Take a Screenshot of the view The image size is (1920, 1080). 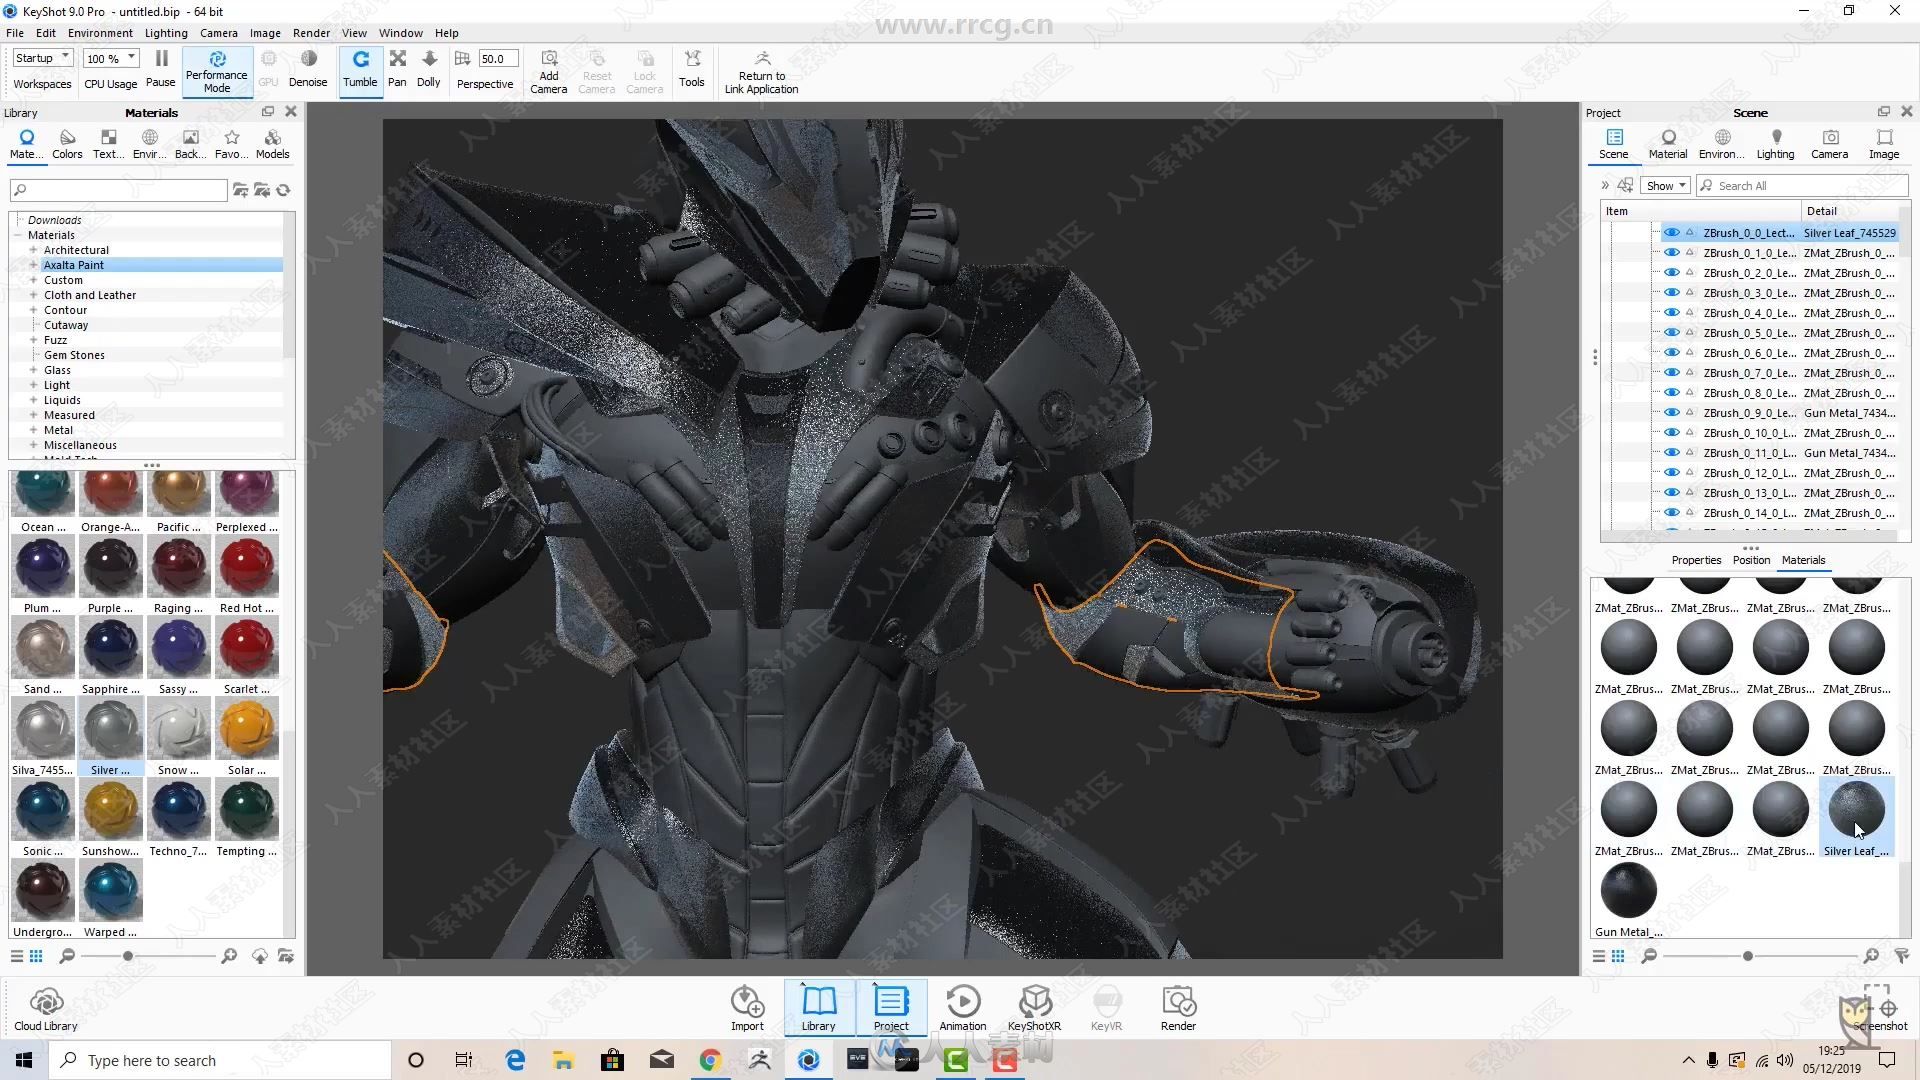(x=1879, y=1008)
